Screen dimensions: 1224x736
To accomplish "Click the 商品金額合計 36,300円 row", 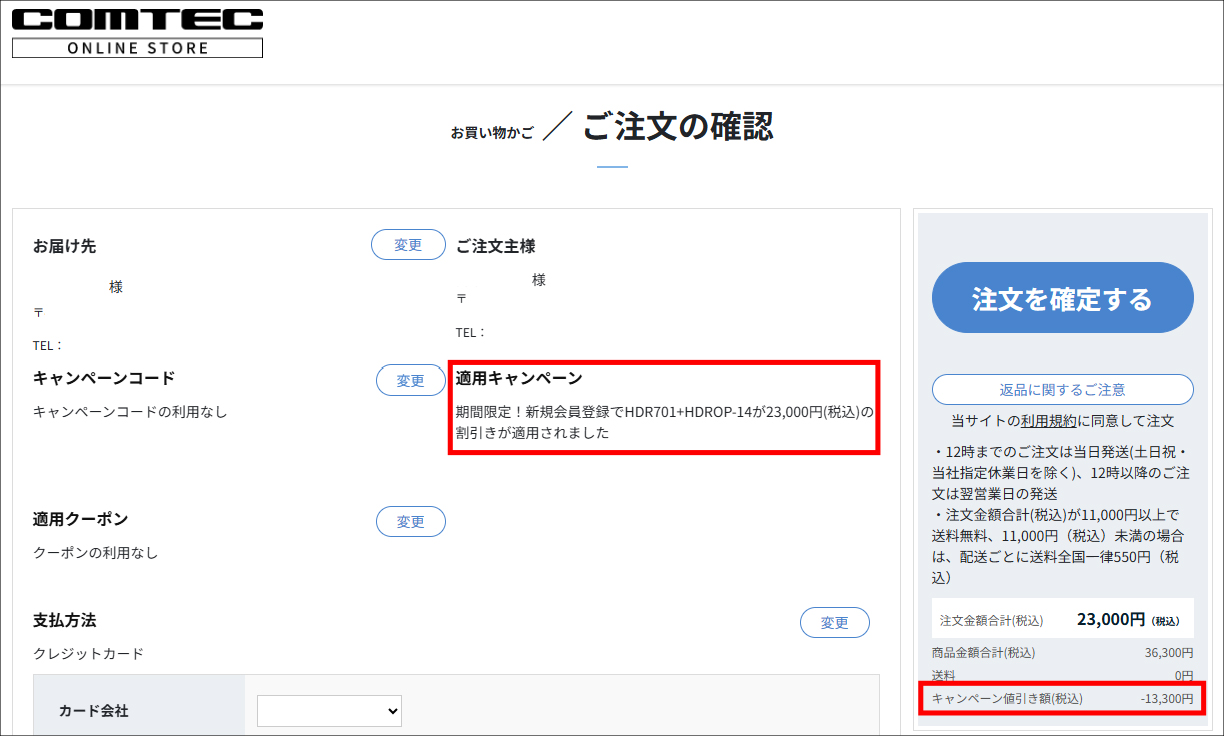I will point(1062,652).
